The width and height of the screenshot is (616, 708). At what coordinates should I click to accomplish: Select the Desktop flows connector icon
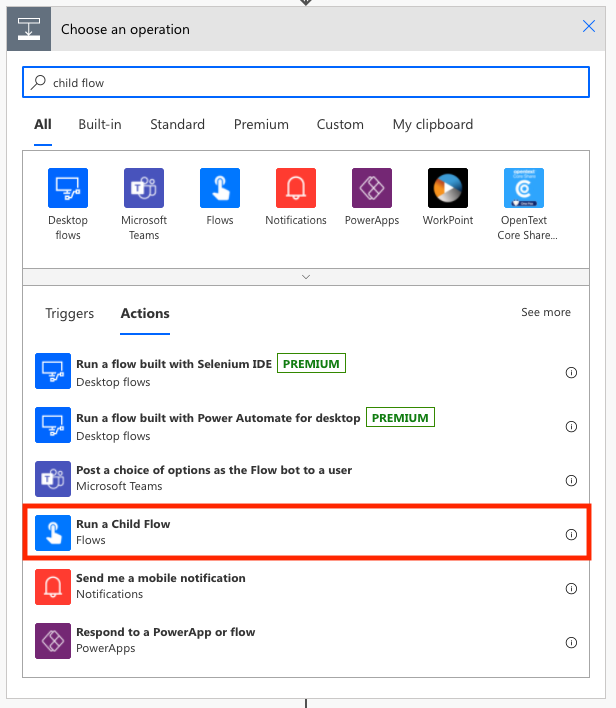tap(68, 188)
